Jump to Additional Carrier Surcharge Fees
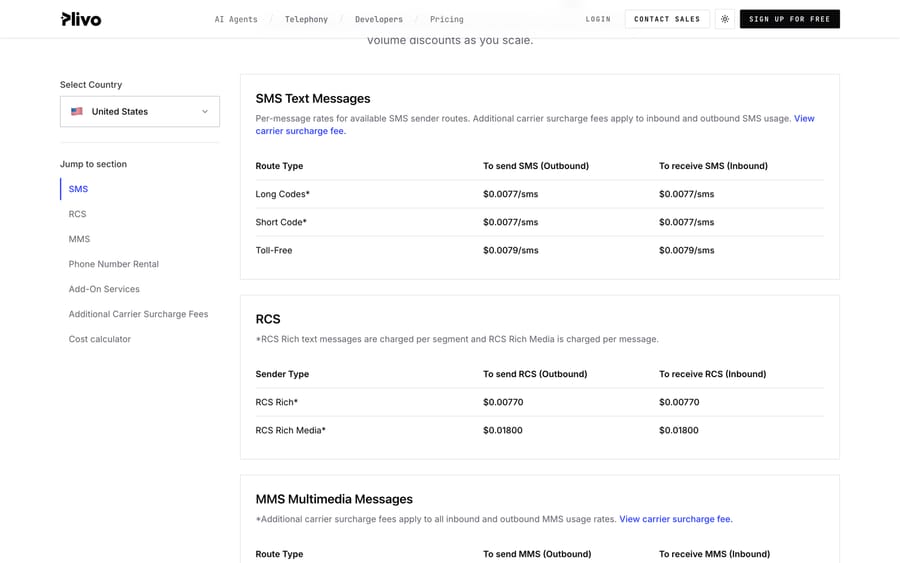This screenshot has width=900, height=563. pyautogui.click(x=138, y=314)
